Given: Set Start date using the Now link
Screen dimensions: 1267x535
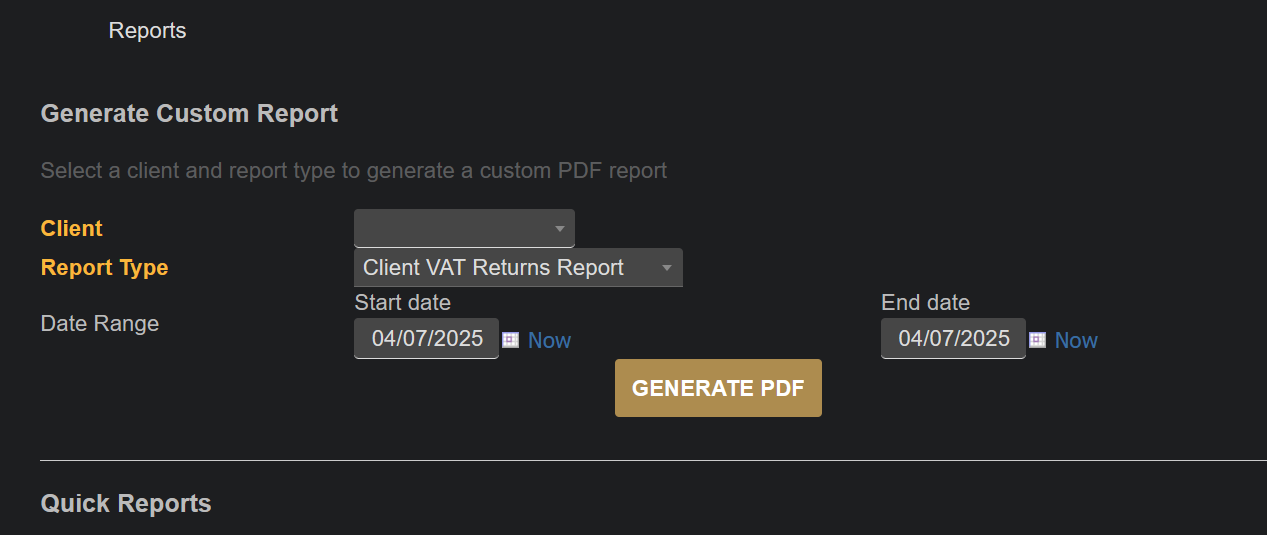Looking at the screenshot, I should (549, 340).
